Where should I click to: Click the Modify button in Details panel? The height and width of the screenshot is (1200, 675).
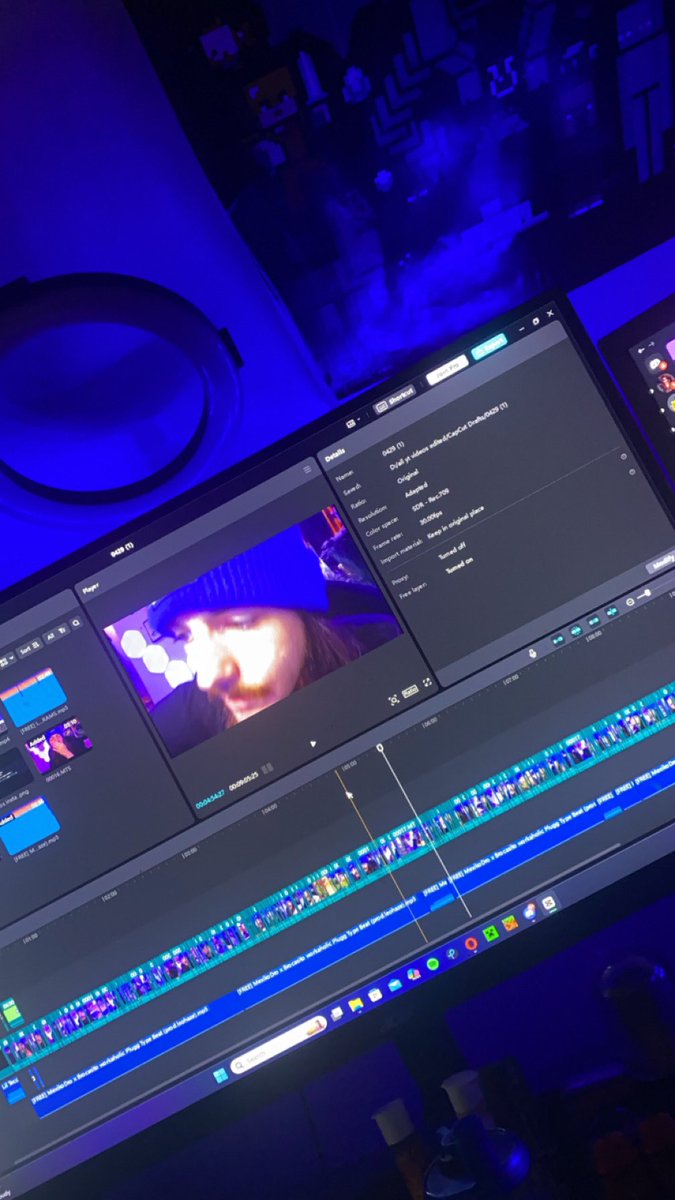pos(662,563)
